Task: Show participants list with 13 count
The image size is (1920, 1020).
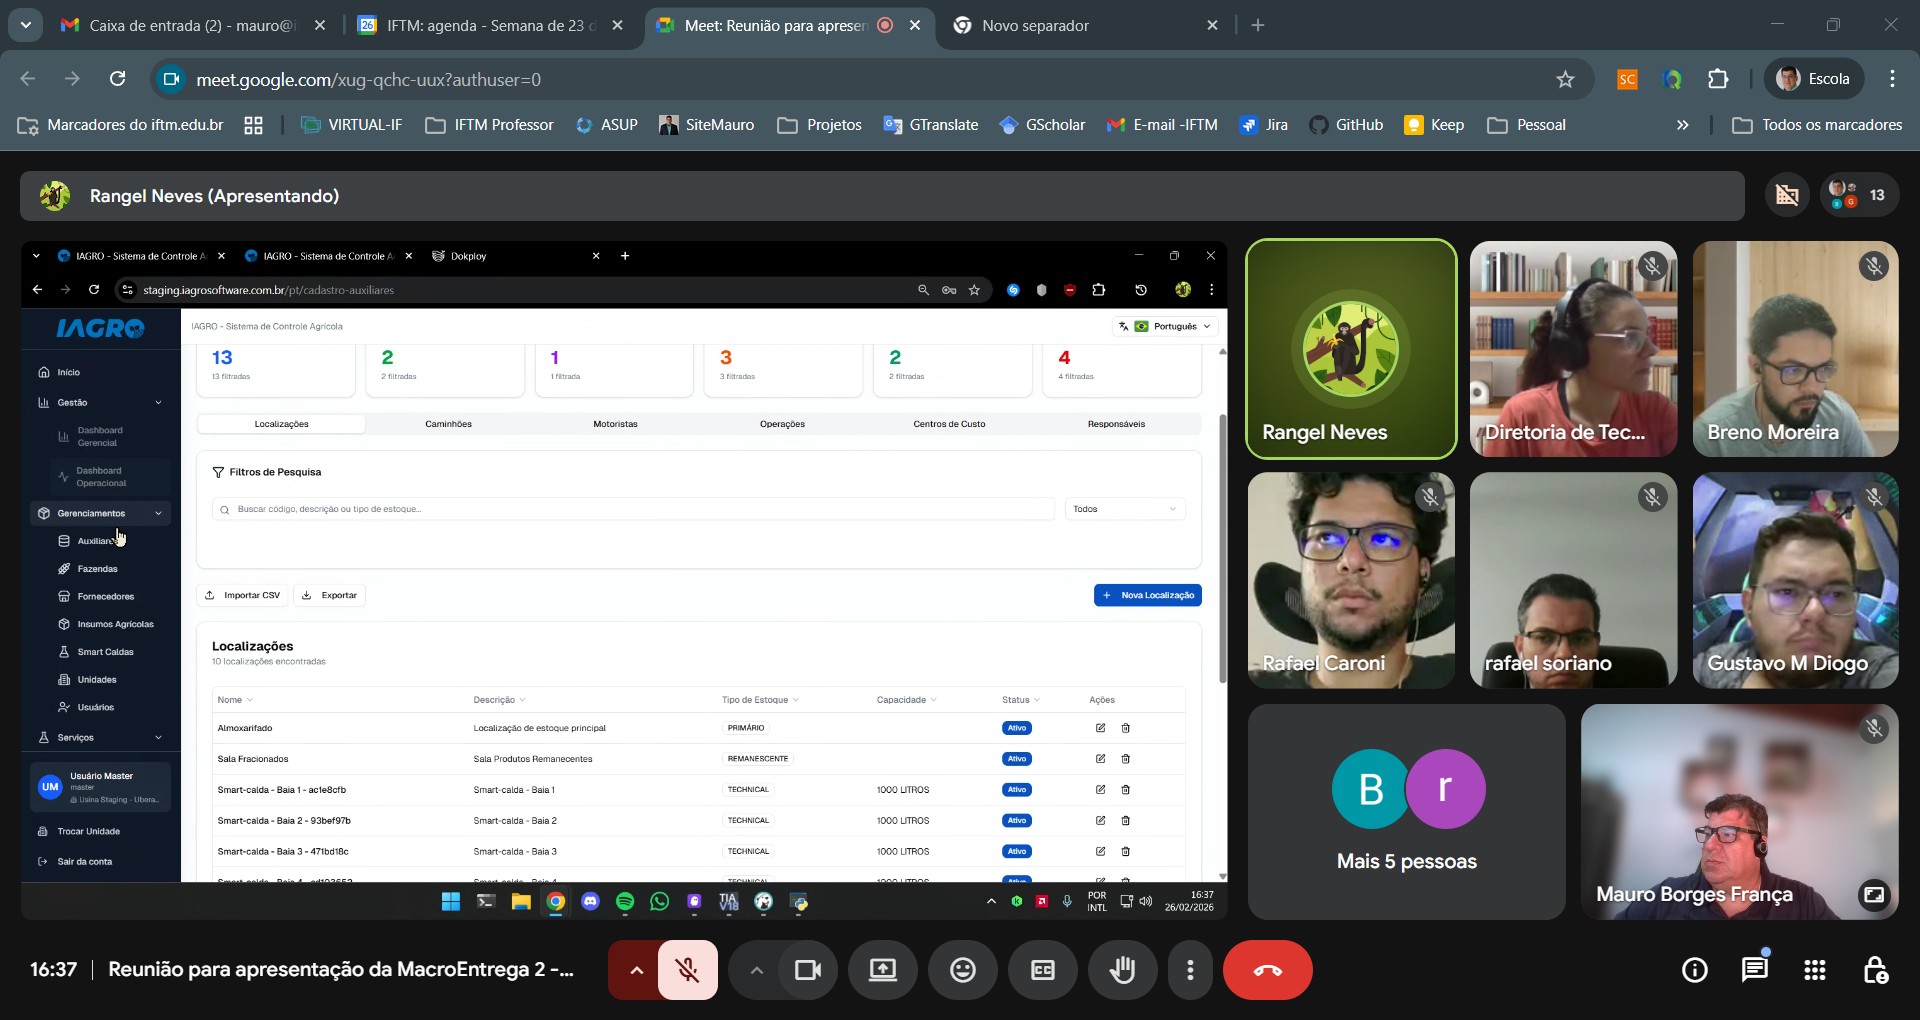Action: pyautogui.click(x=1859, y=195)
